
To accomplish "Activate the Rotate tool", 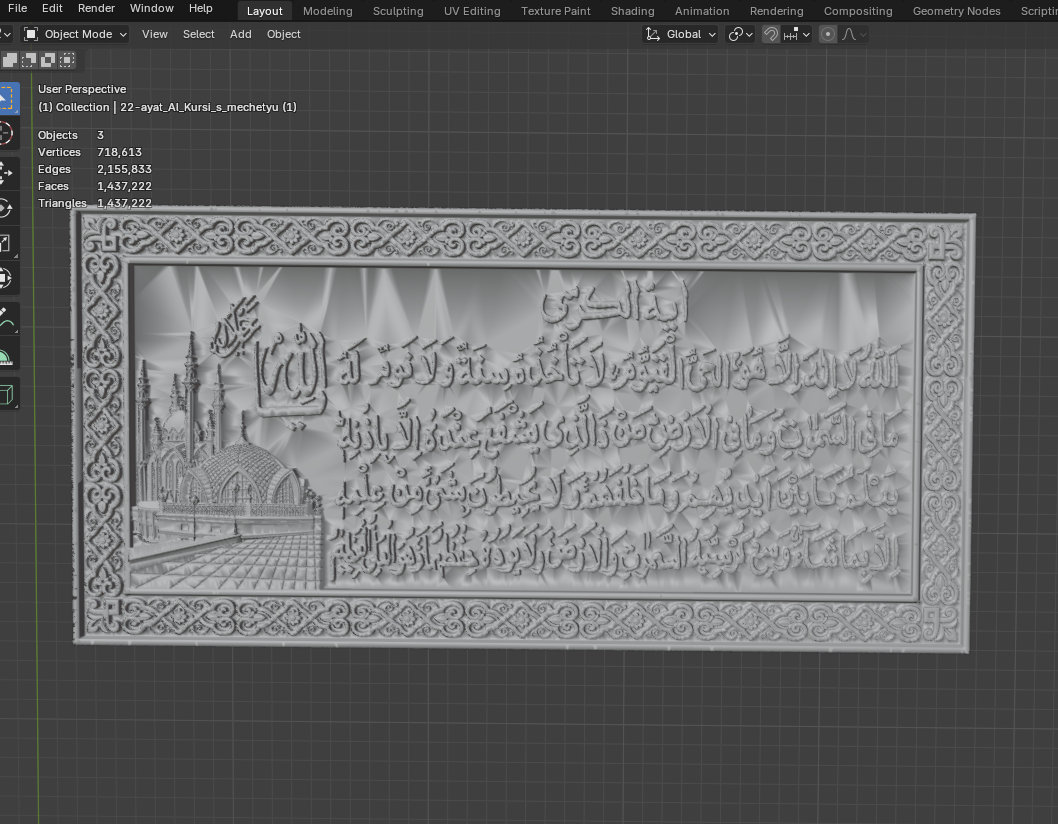I will (11, 206).
